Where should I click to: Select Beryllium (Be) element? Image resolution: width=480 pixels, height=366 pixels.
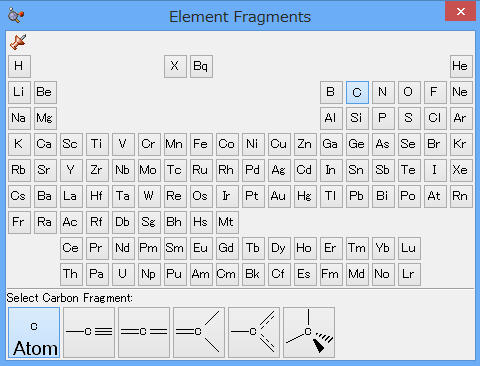tap(45, 92)
